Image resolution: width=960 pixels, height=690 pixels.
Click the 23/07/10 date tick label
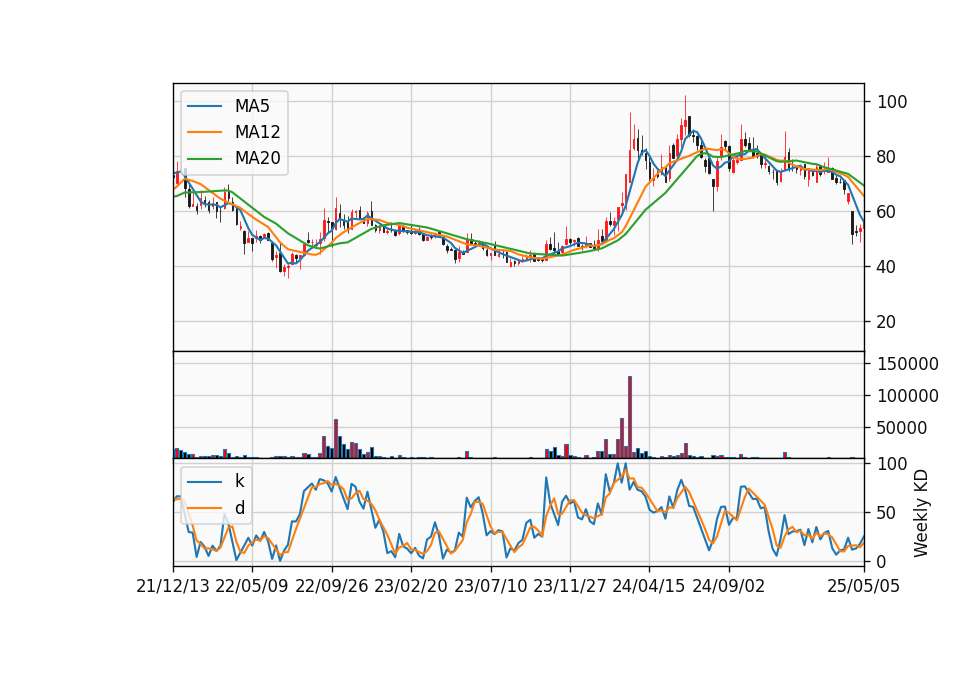coord(490,586)
